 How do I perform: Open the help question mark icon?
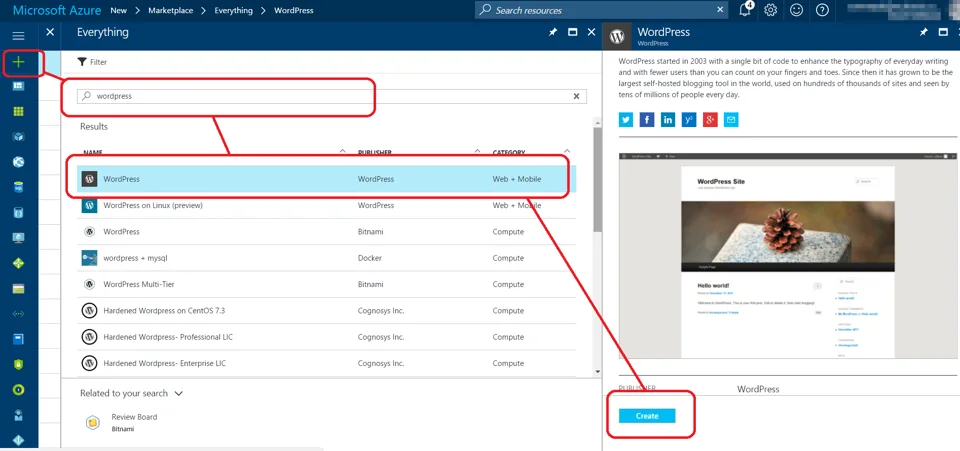822,10
